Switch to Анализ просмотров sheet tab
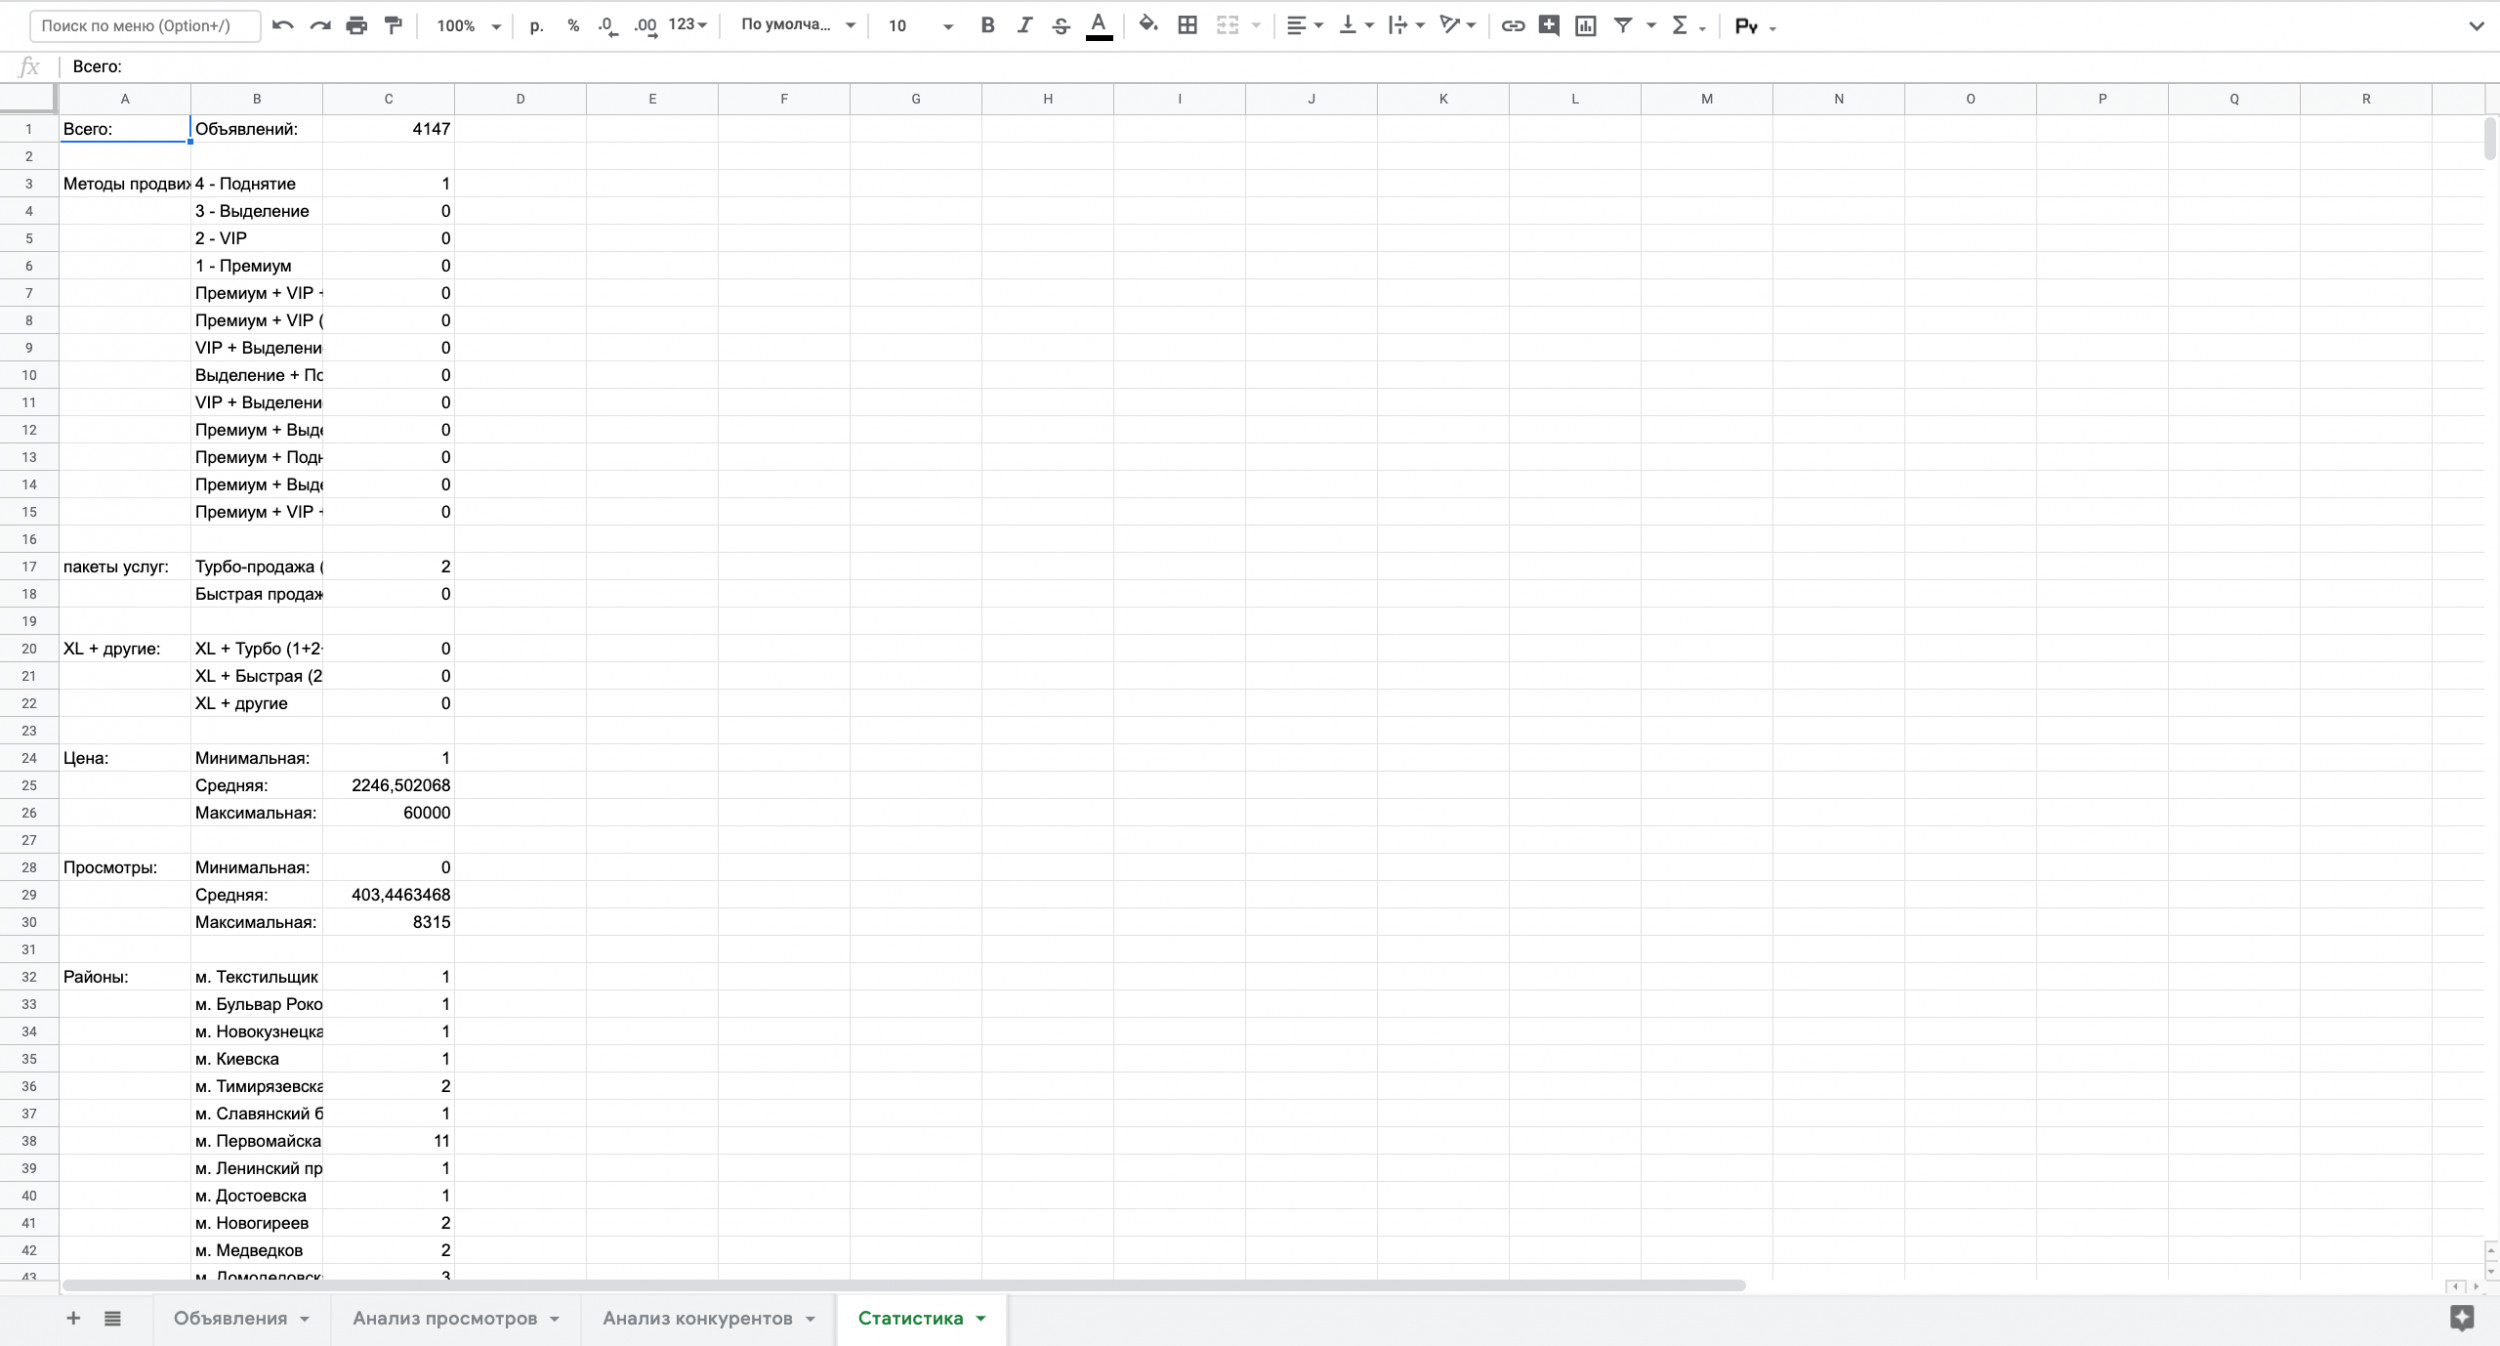2500x1346 pixels. 445,1318
